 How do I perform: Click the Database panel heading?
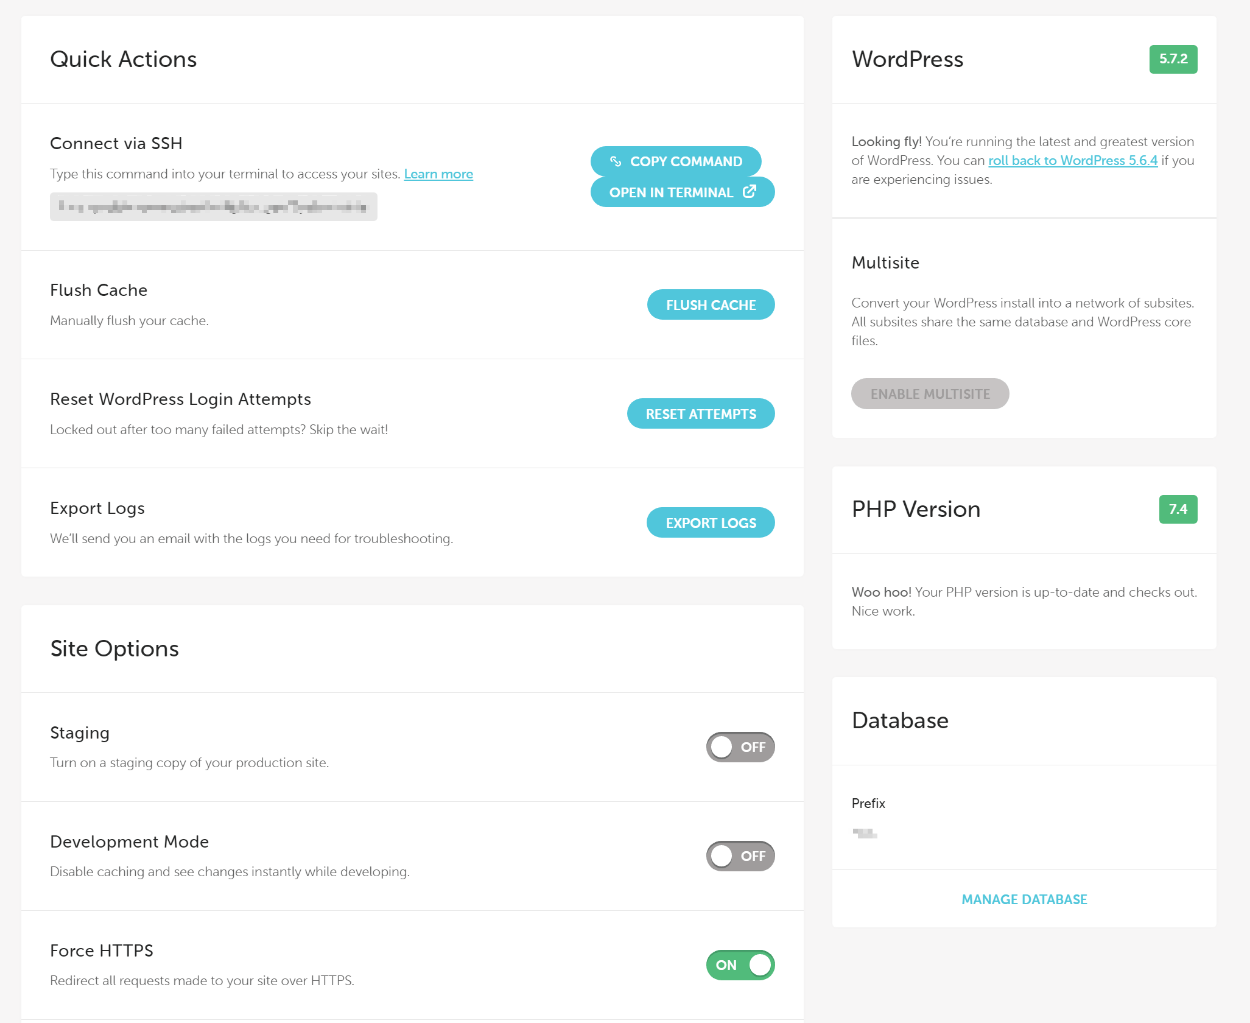(x=900, y=721)
